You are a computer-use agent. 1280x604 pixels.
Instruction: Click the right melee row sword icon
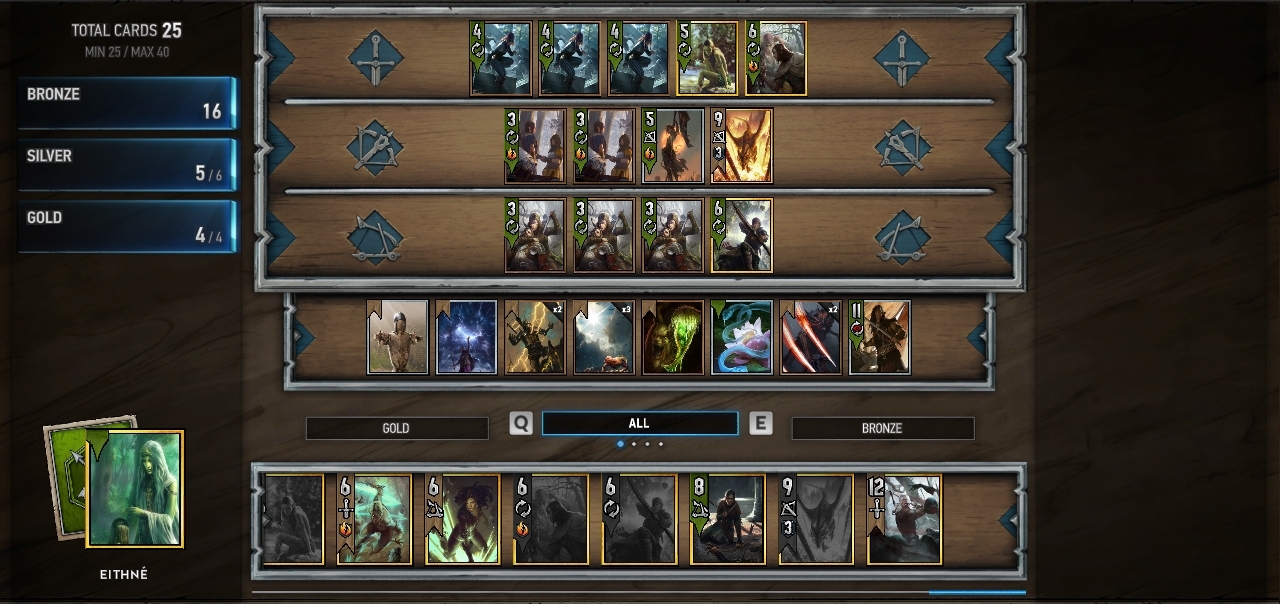coord(901,58)
